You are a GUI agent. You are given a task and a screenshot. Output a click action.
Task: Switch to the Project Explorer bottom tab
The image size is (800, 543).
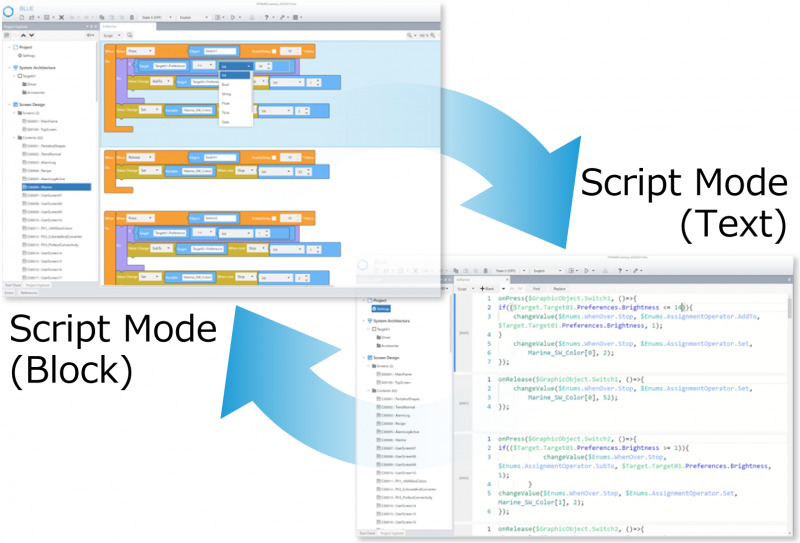[x=39, y=284]
